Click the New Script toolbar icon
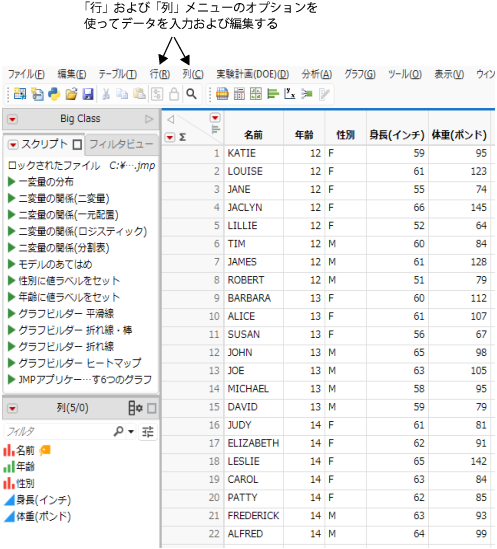Image resolution: width=497 pixels, height=549 pixels. (37, 94)
